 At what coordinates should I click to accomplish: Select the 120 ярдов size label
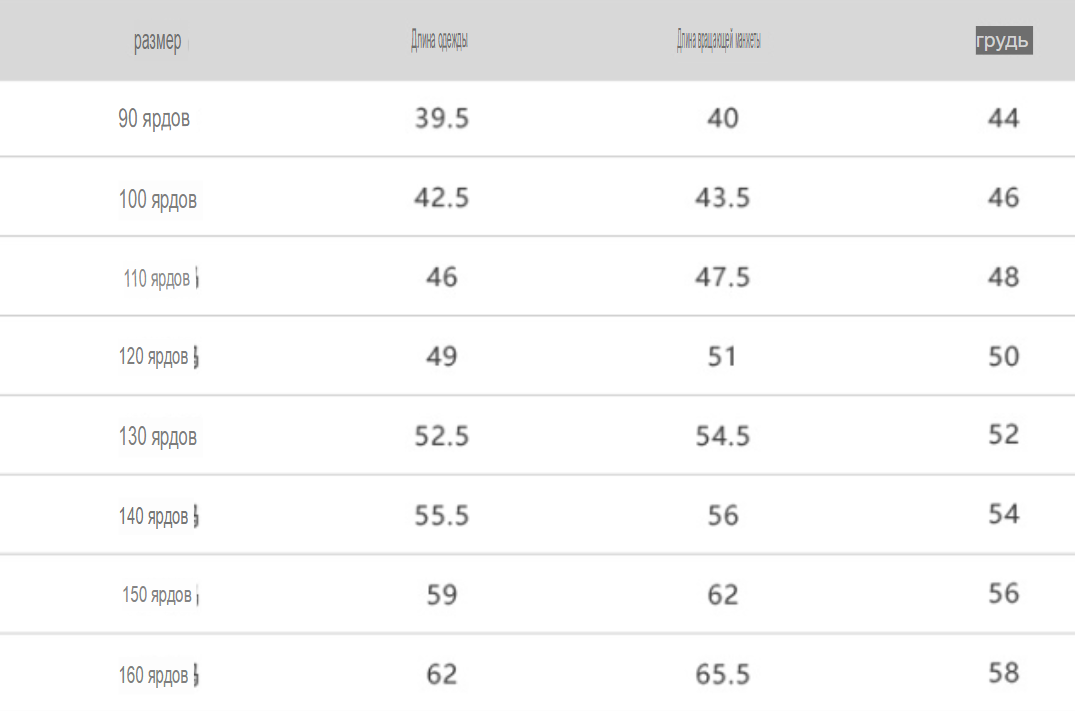153,357
